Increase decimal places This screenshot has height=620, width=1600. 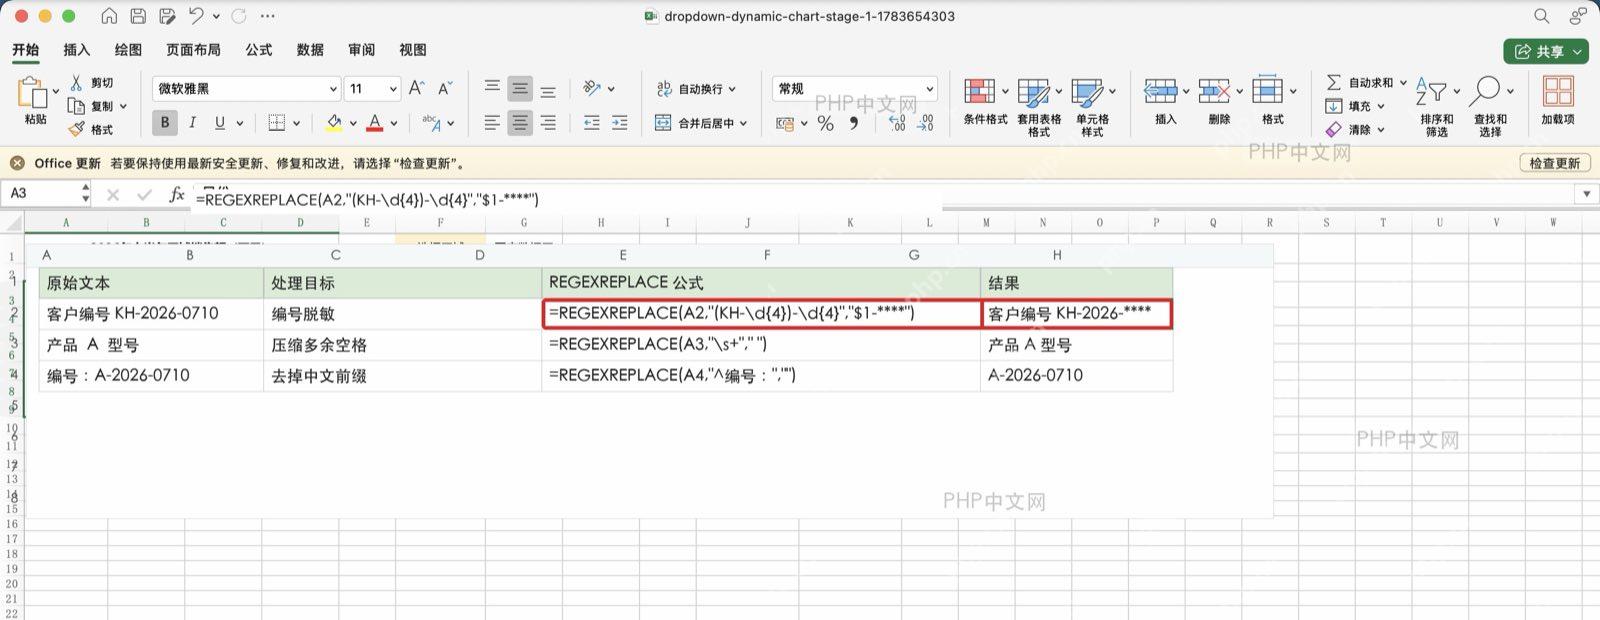pyautogui.click(x=897, y=123)
